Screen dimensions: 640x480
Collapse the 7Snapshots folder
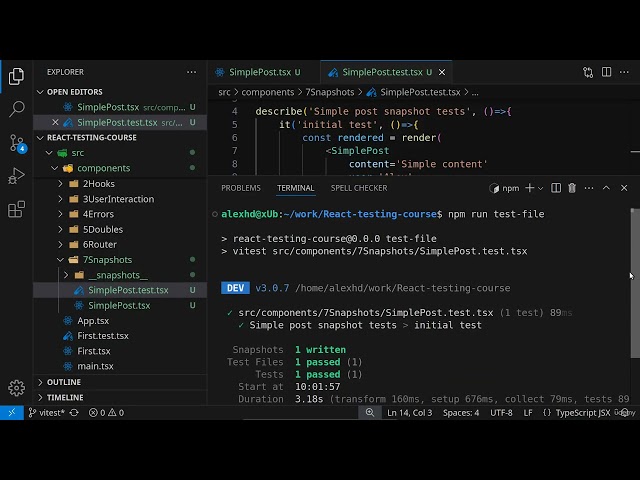tap(120, 260)
